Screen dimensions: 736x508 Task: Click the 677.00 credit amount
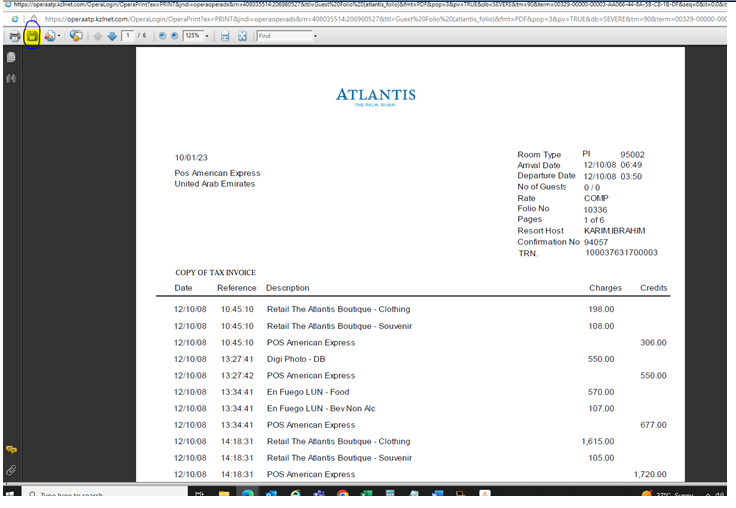[x=653, y=425]
